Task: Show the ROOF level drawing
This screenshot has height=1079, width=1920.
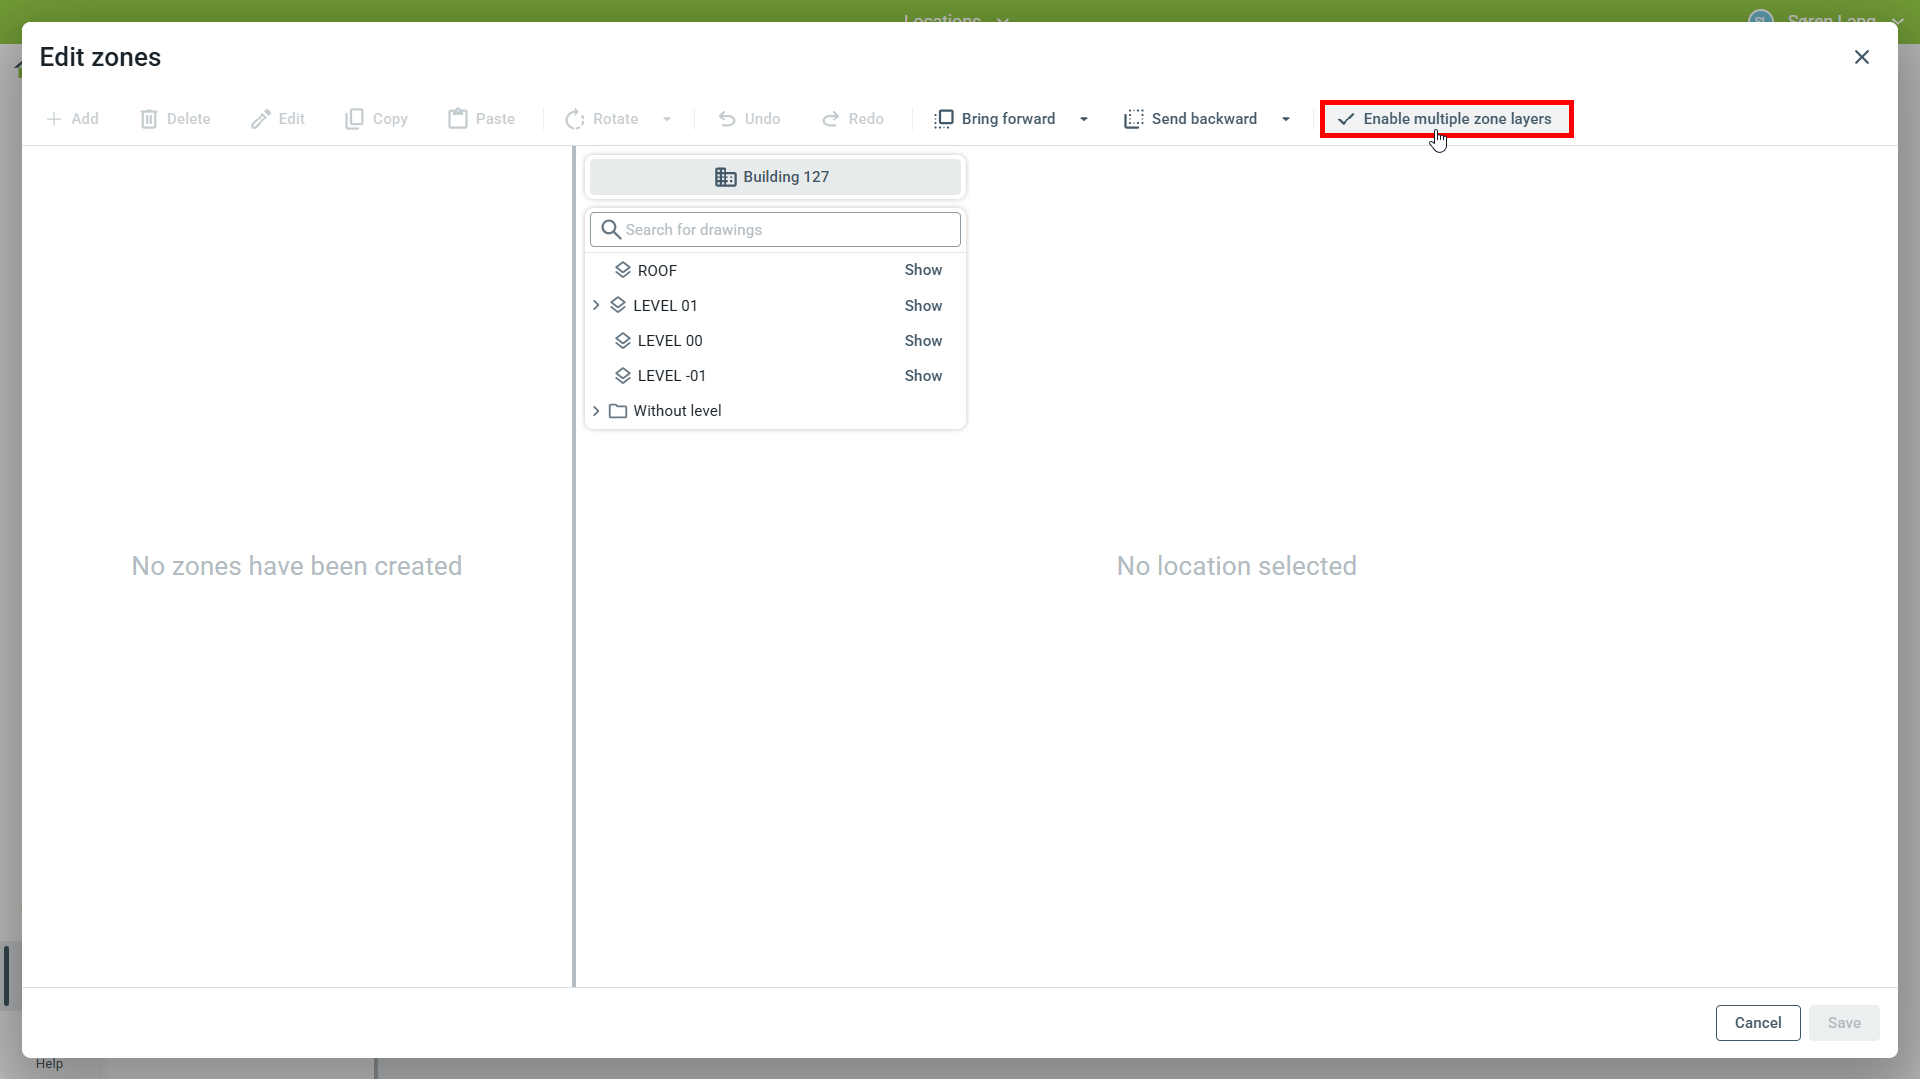Action: tap(922, 270)
